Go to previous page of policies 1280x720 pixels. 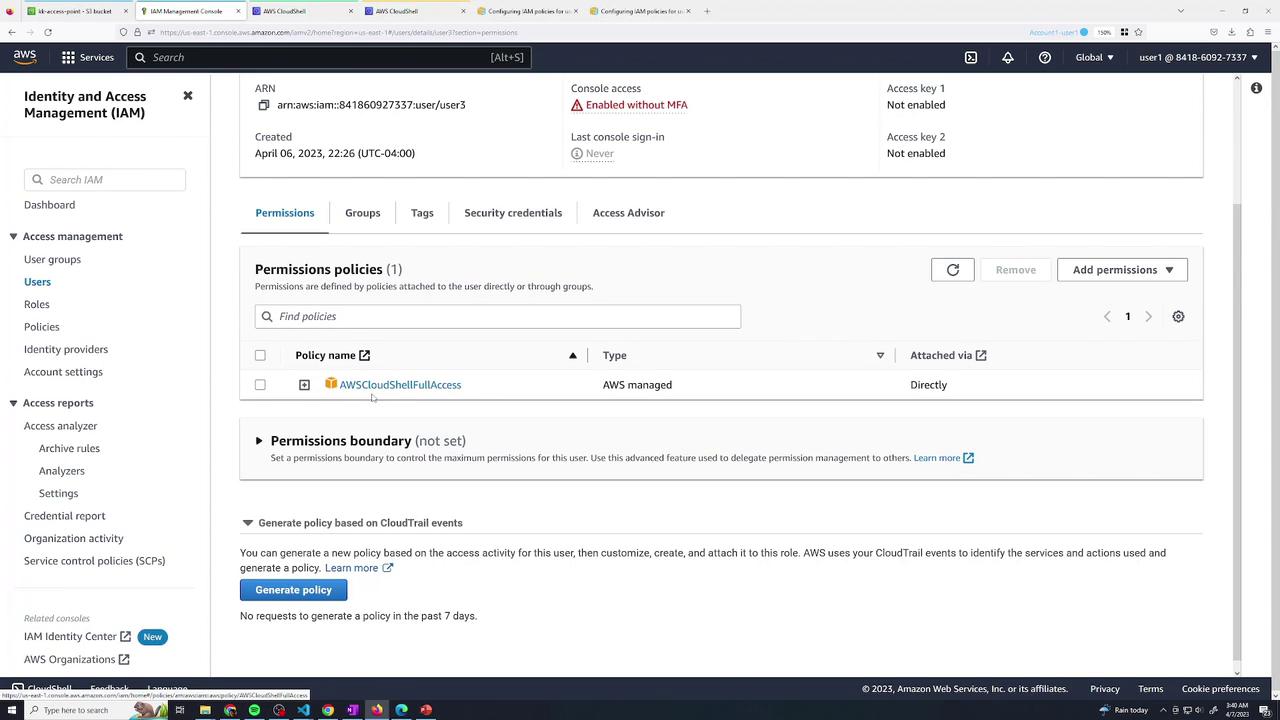pos(1107,316)
